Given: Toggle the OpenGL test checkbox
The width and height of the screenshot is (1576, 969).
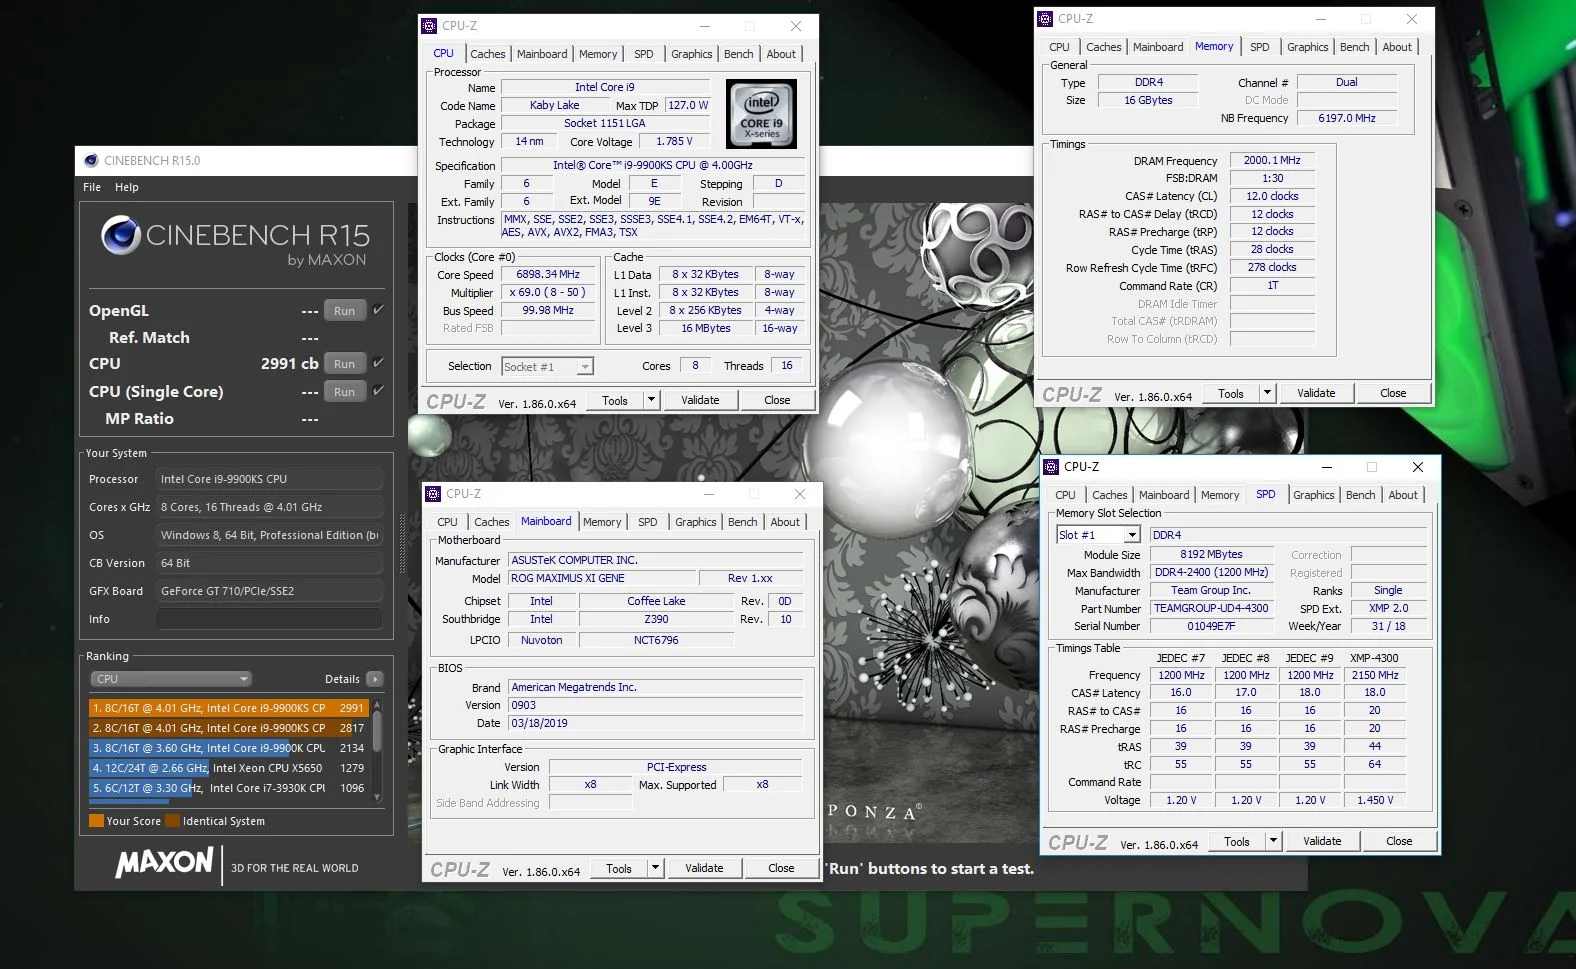Looking at the screenshot, I should (378, 310).
